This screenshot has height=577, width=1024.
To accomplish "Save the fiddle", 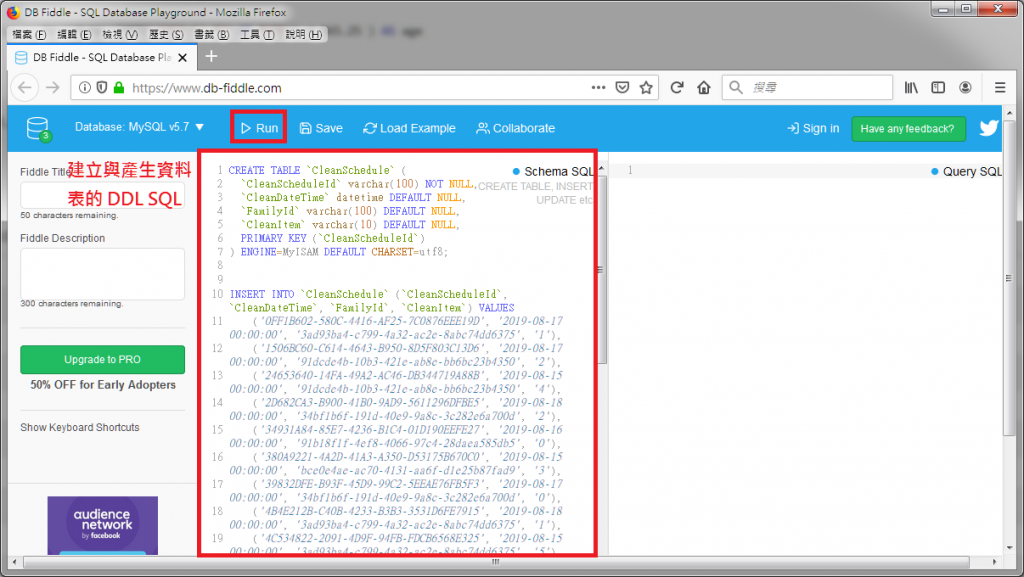I will point(321,128).
